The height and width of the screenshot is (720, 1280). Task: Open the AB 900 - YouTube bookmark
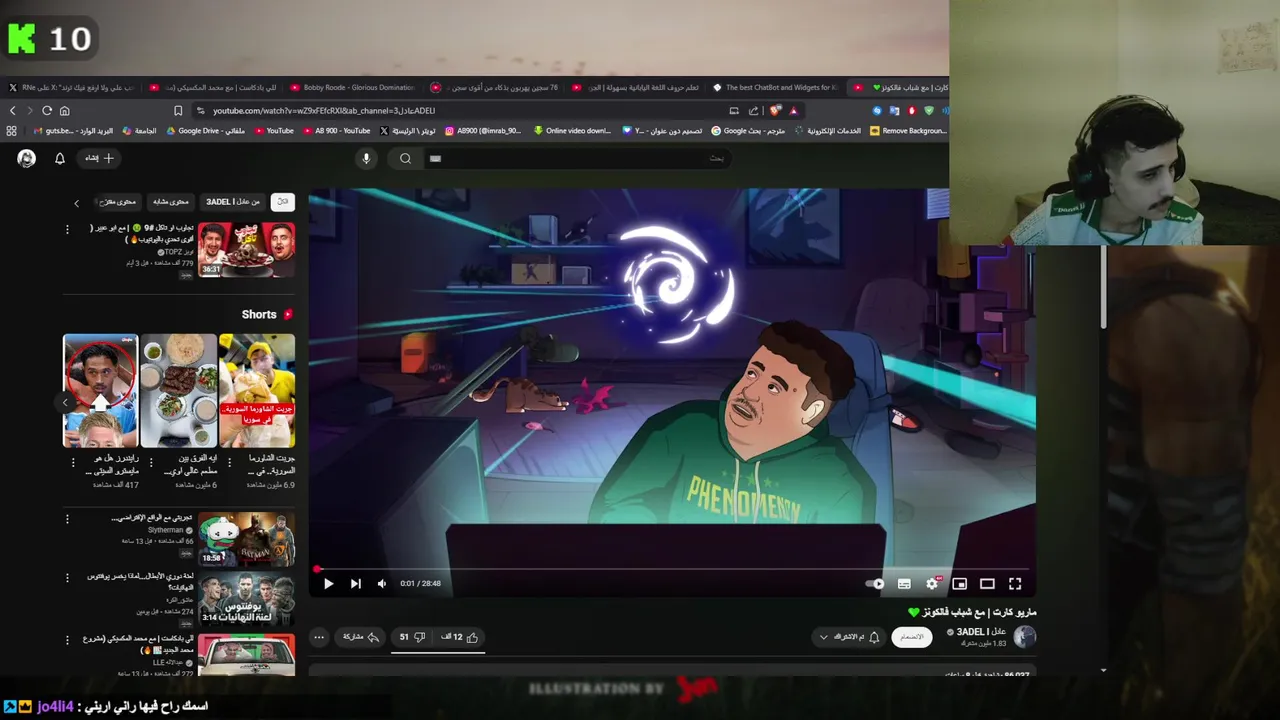[x=337, y=131]
